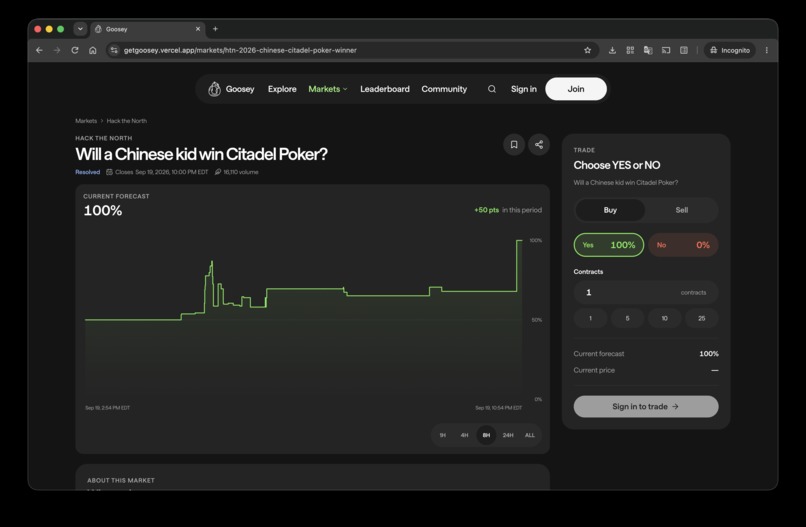Select the Yes 100% outcome
The height and width of the screenshot is (527, 806).
(x=609, y=245)
